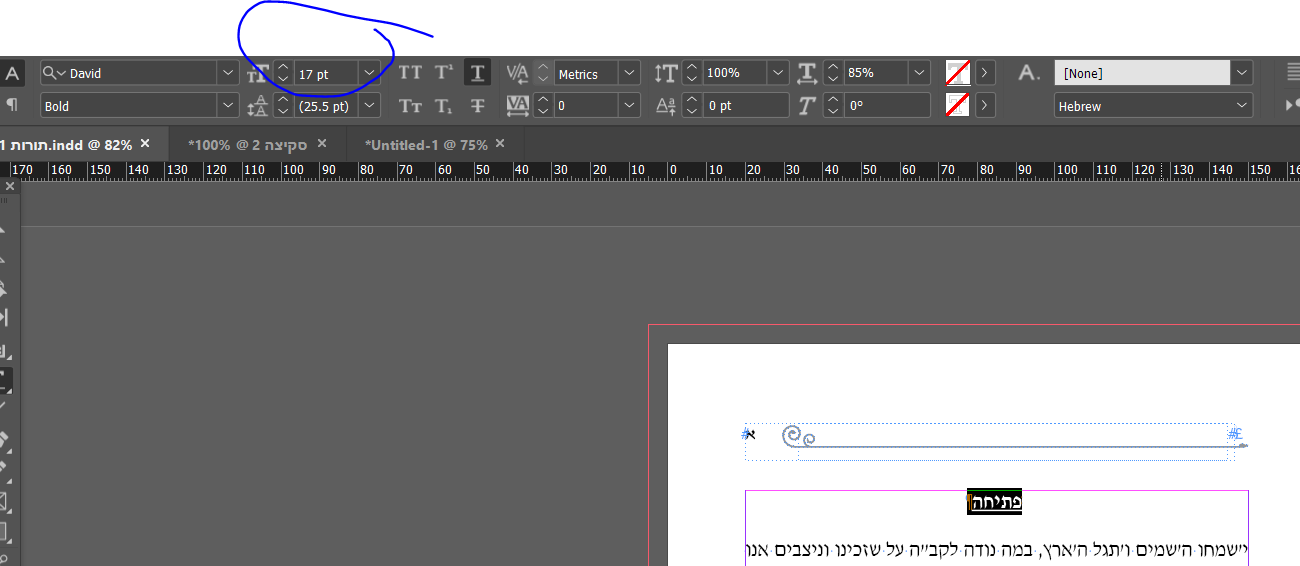Toggle Small Caps formatting
This screenshot has width=1300, height=566.
tap(410, 105)
